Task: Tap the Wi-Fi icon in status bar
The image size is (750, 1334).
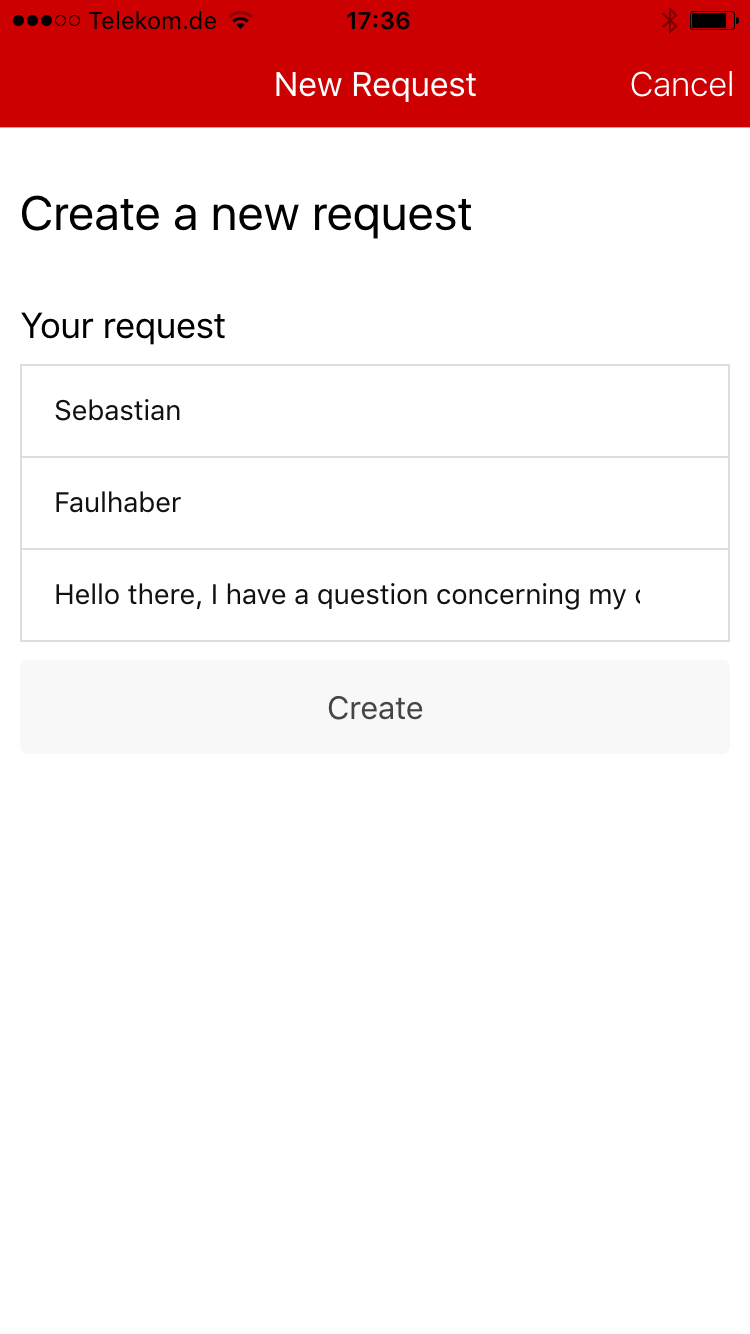Action: (x=240, y=20)
